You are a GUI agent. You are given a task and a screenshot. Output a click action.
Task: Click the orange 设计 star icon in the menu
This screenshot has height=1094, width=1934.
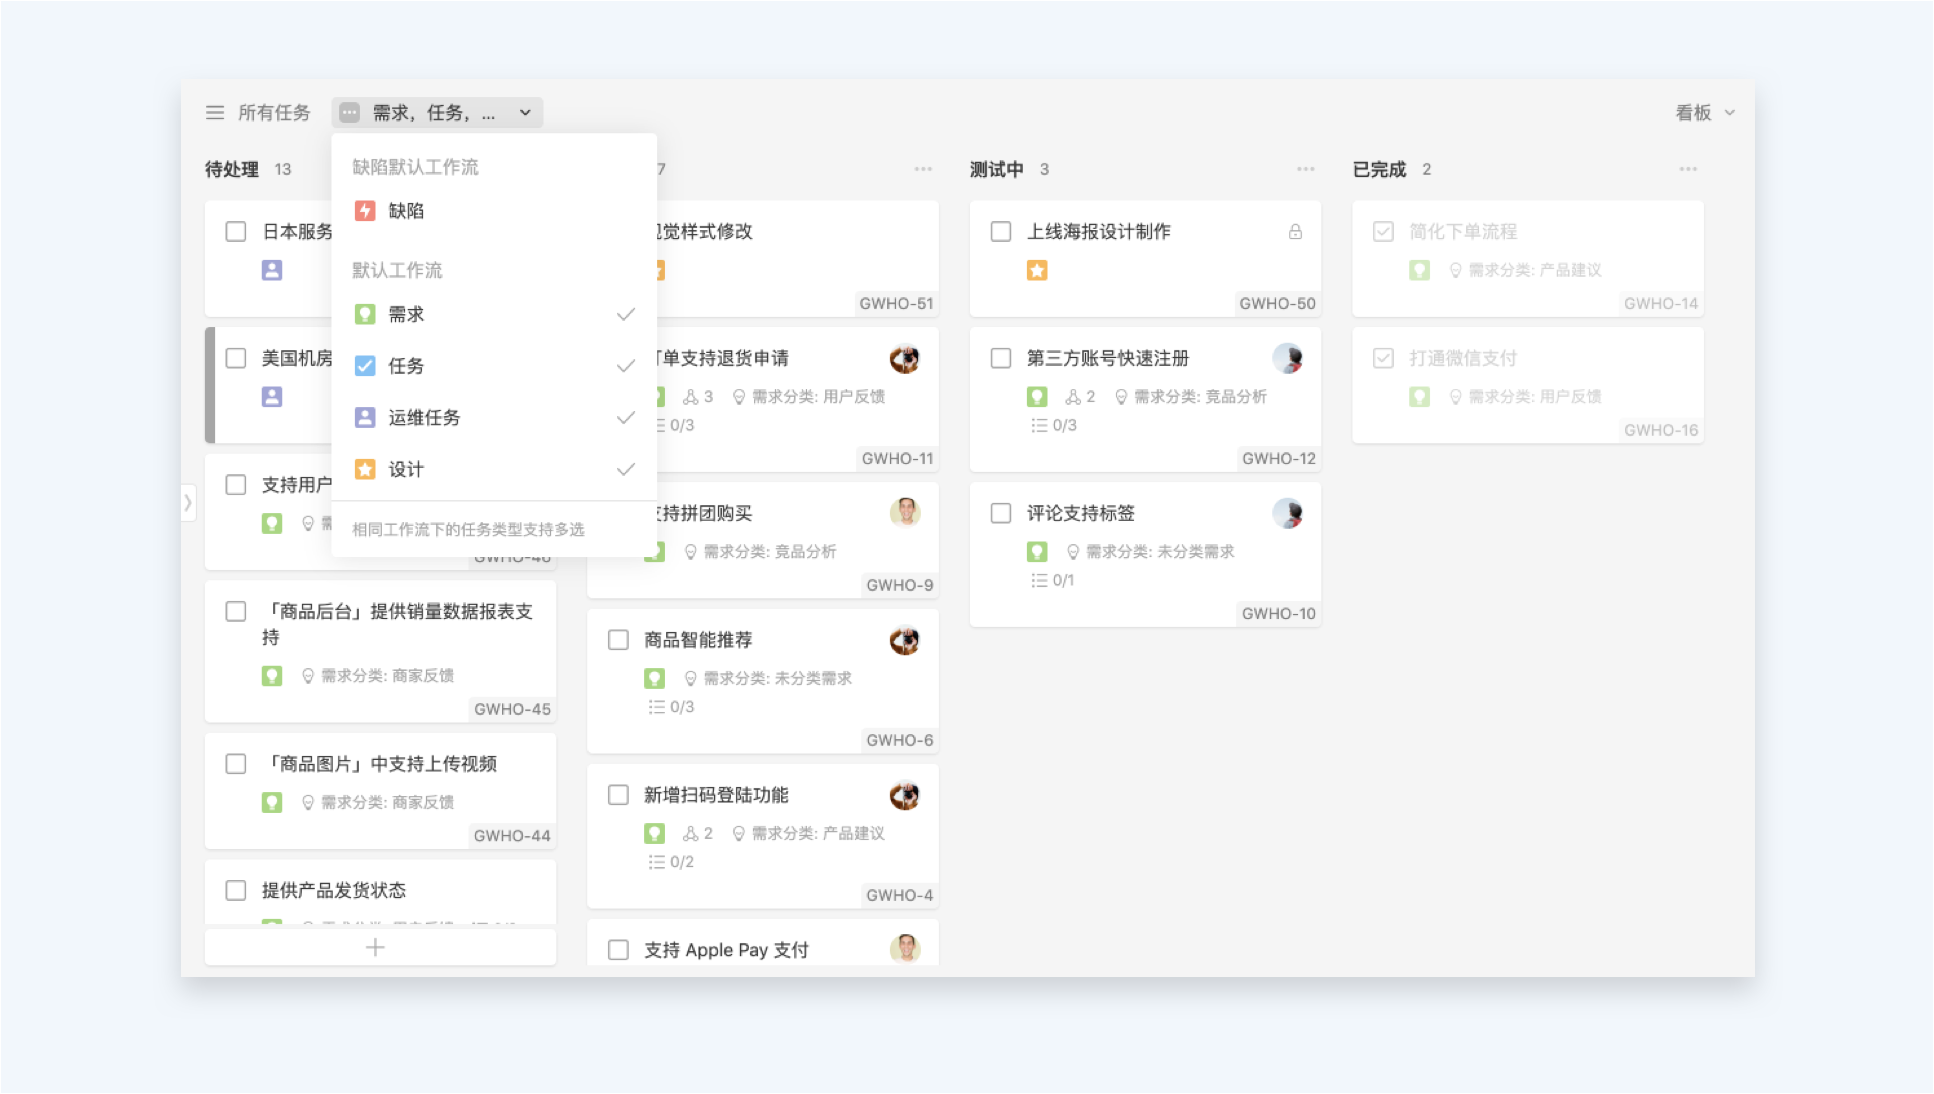click(x=365, y=470)
